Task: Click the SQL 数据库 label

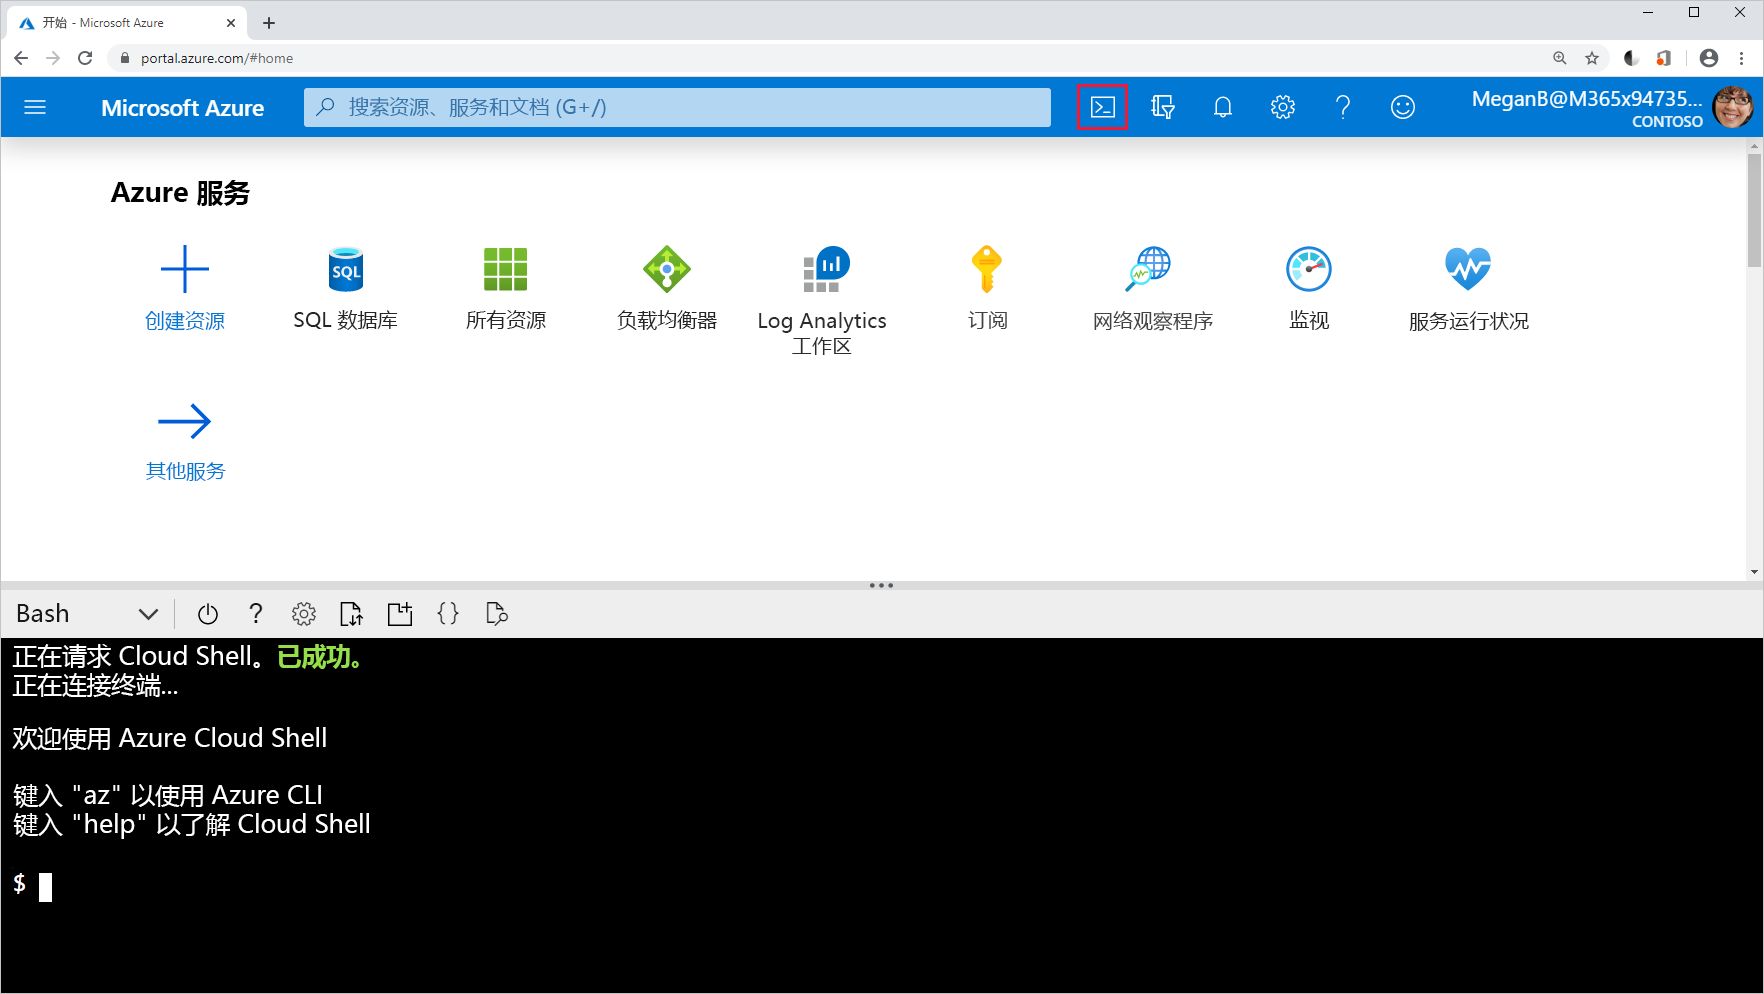Action: 346,321
